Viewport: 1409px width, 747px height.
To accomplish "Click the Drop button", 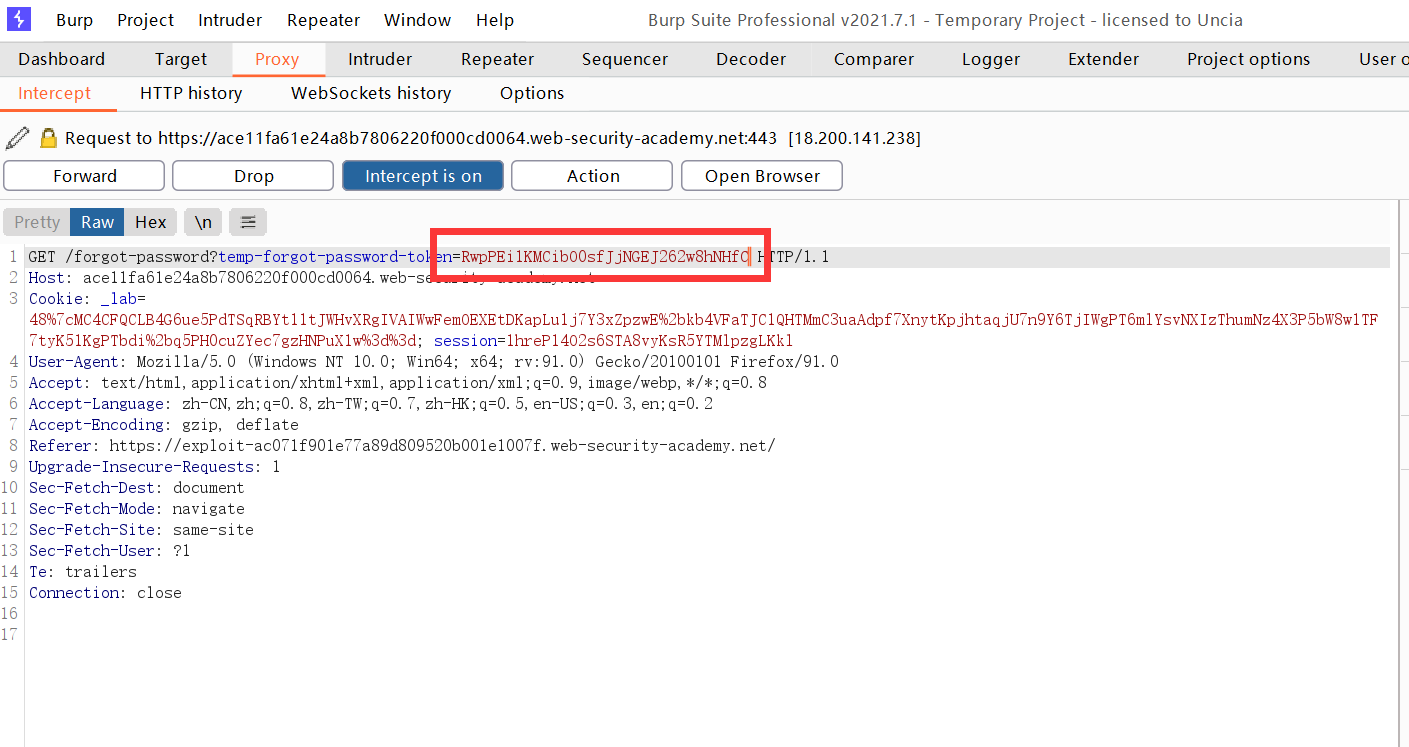I will [x=253, y=176].
